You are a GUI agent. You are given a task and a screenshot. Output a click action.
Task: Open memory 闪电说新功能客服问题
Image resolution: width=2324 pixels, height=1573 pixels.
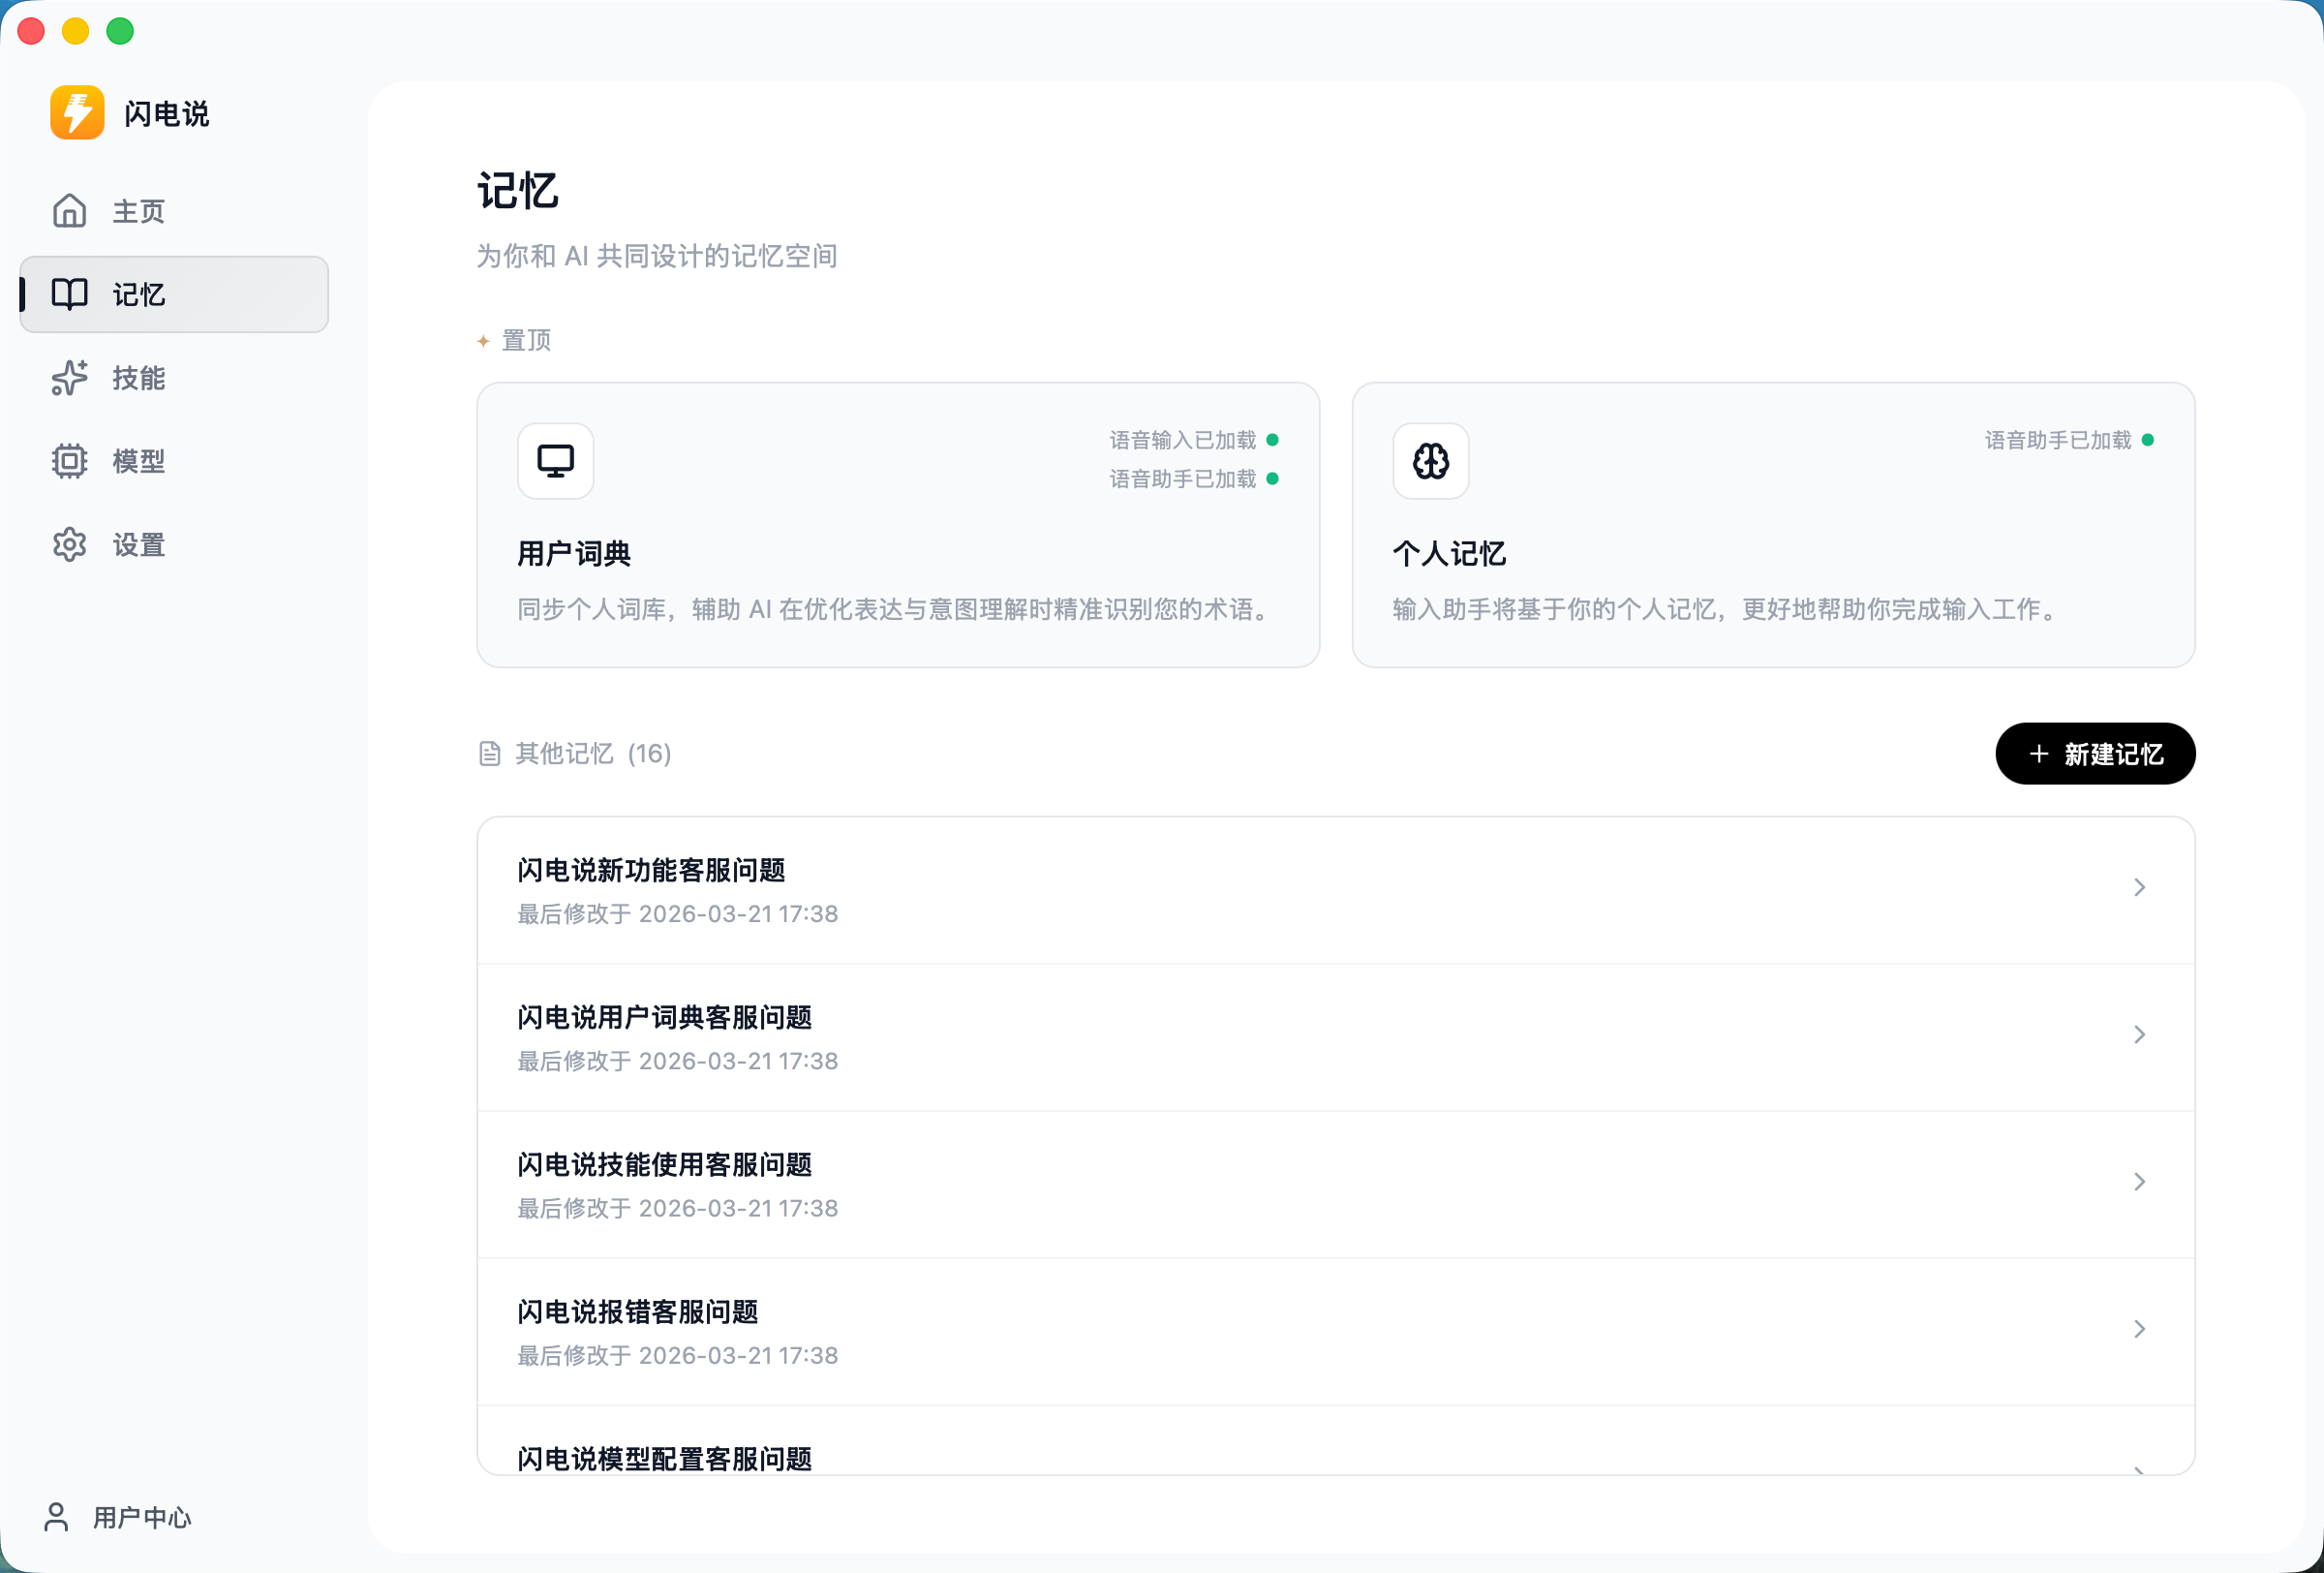click(x=1336, y=890)
